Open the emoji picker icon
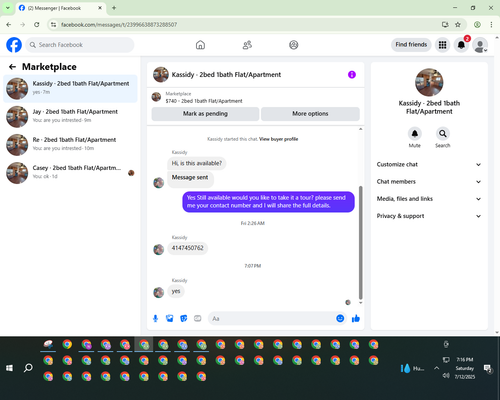Screen dimensions: 500x400 340,318
